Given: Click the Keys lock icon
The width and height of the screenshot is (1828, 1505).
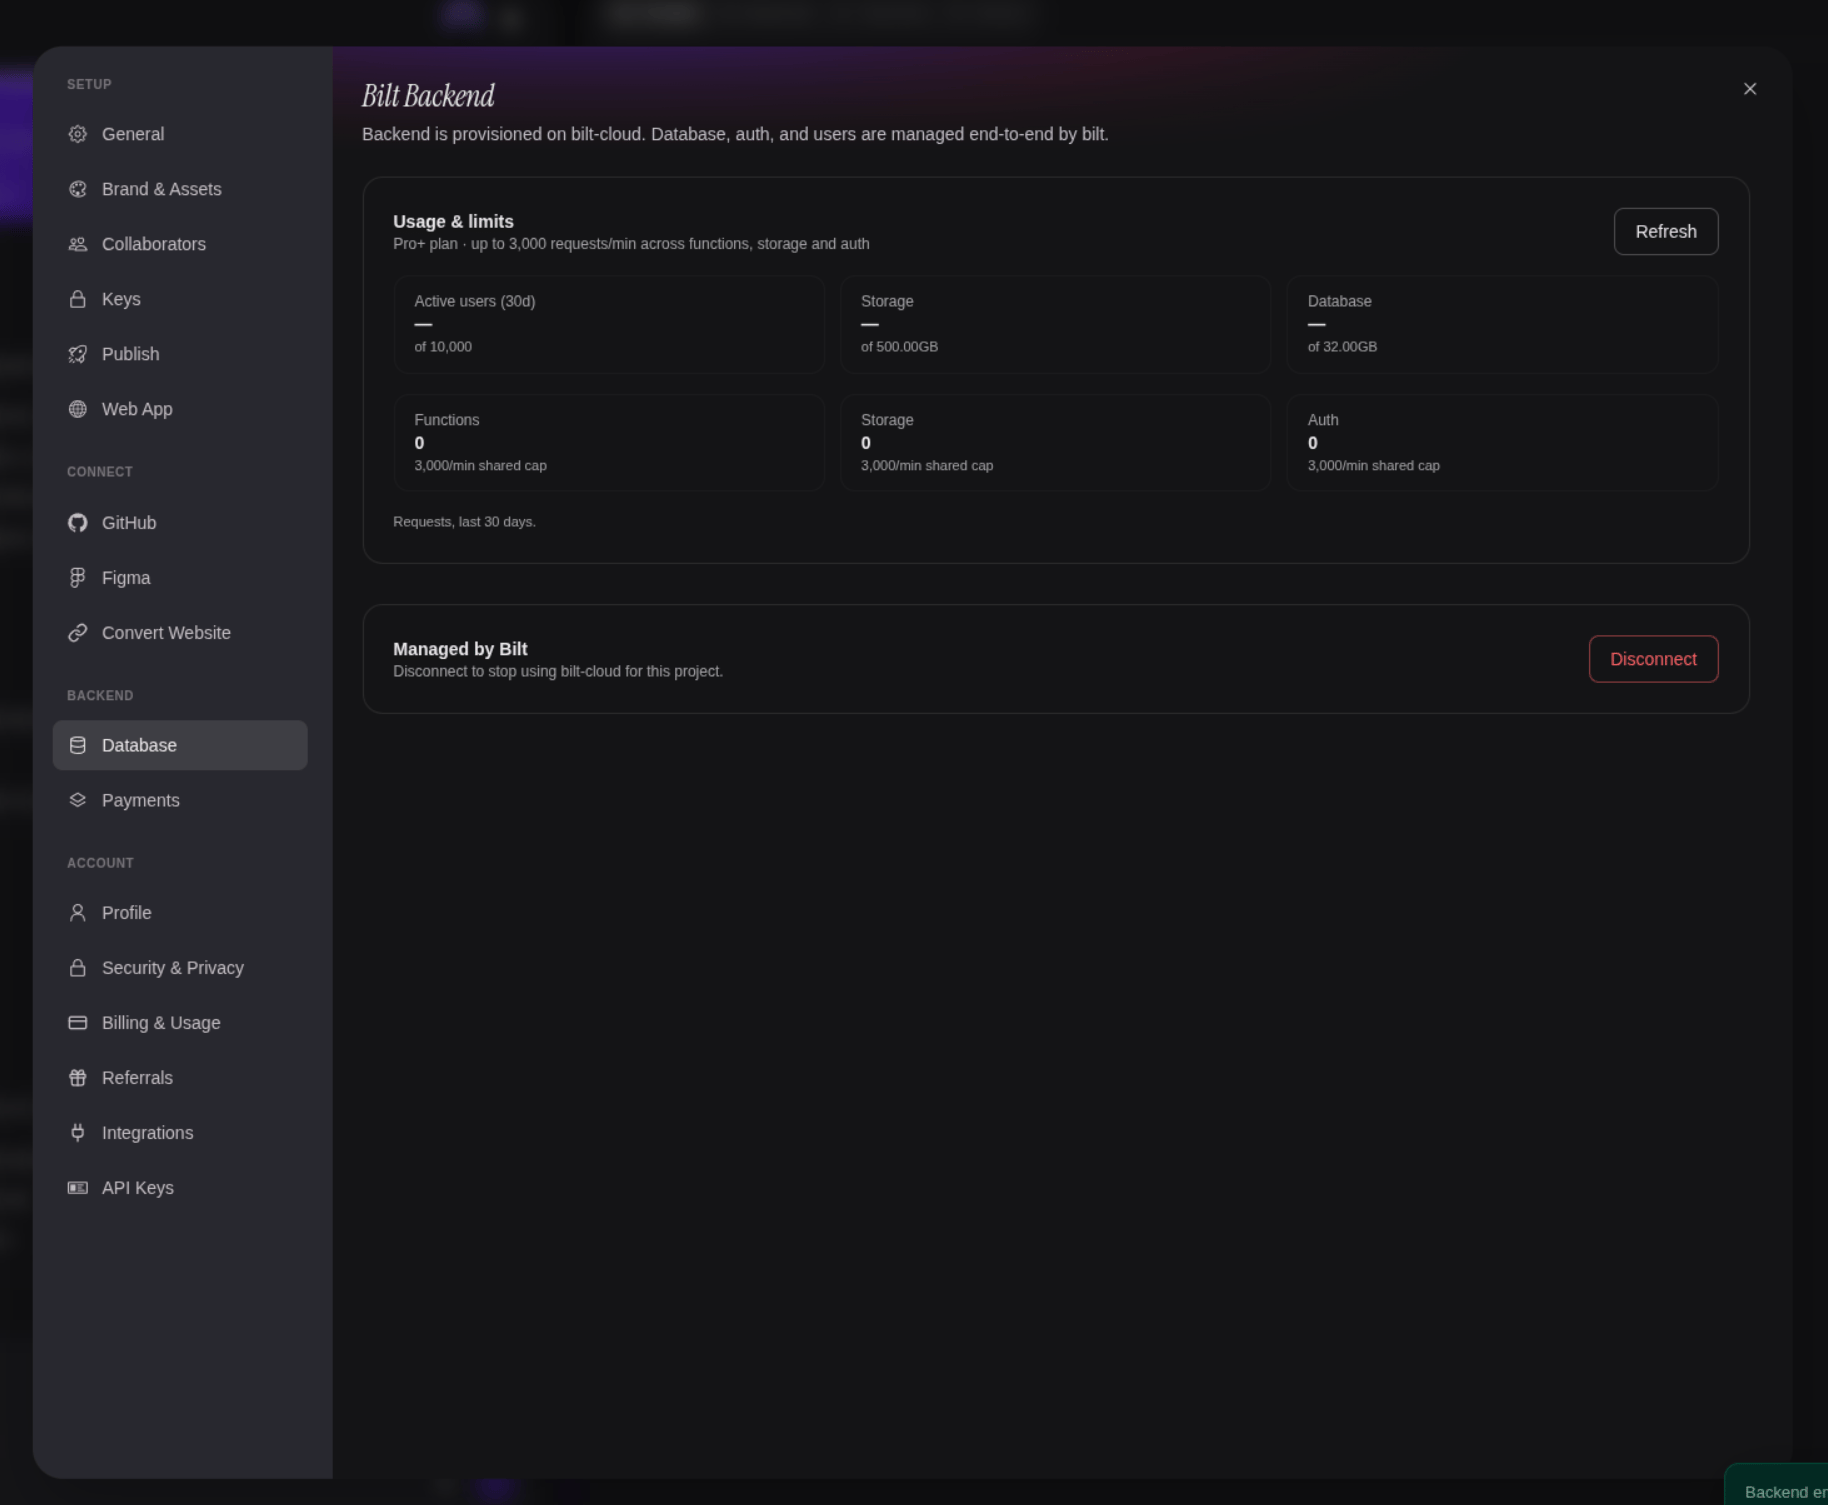Looking at the screenshot, I should coord(77,299).
